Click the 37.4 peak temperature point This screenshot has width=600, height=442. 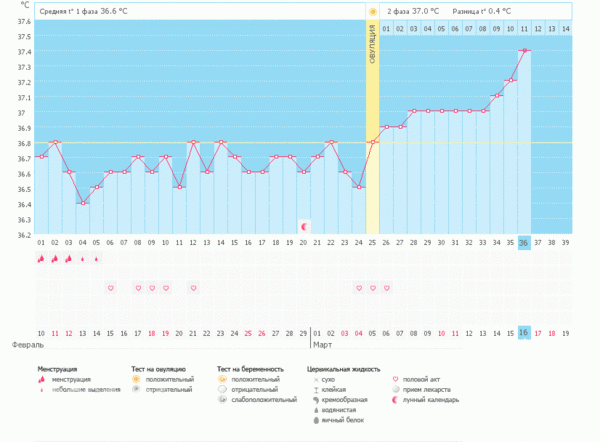tap(524, 51)
